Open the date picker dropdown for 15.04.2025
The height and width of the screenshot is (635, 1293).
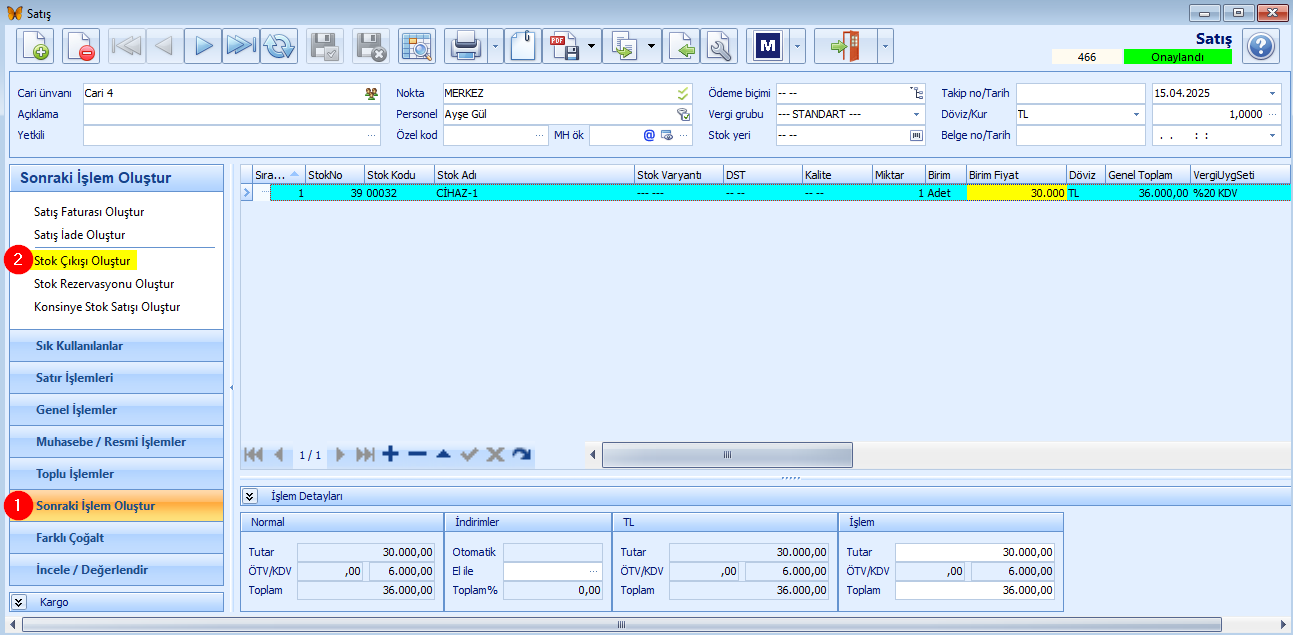click(1273, 93)
